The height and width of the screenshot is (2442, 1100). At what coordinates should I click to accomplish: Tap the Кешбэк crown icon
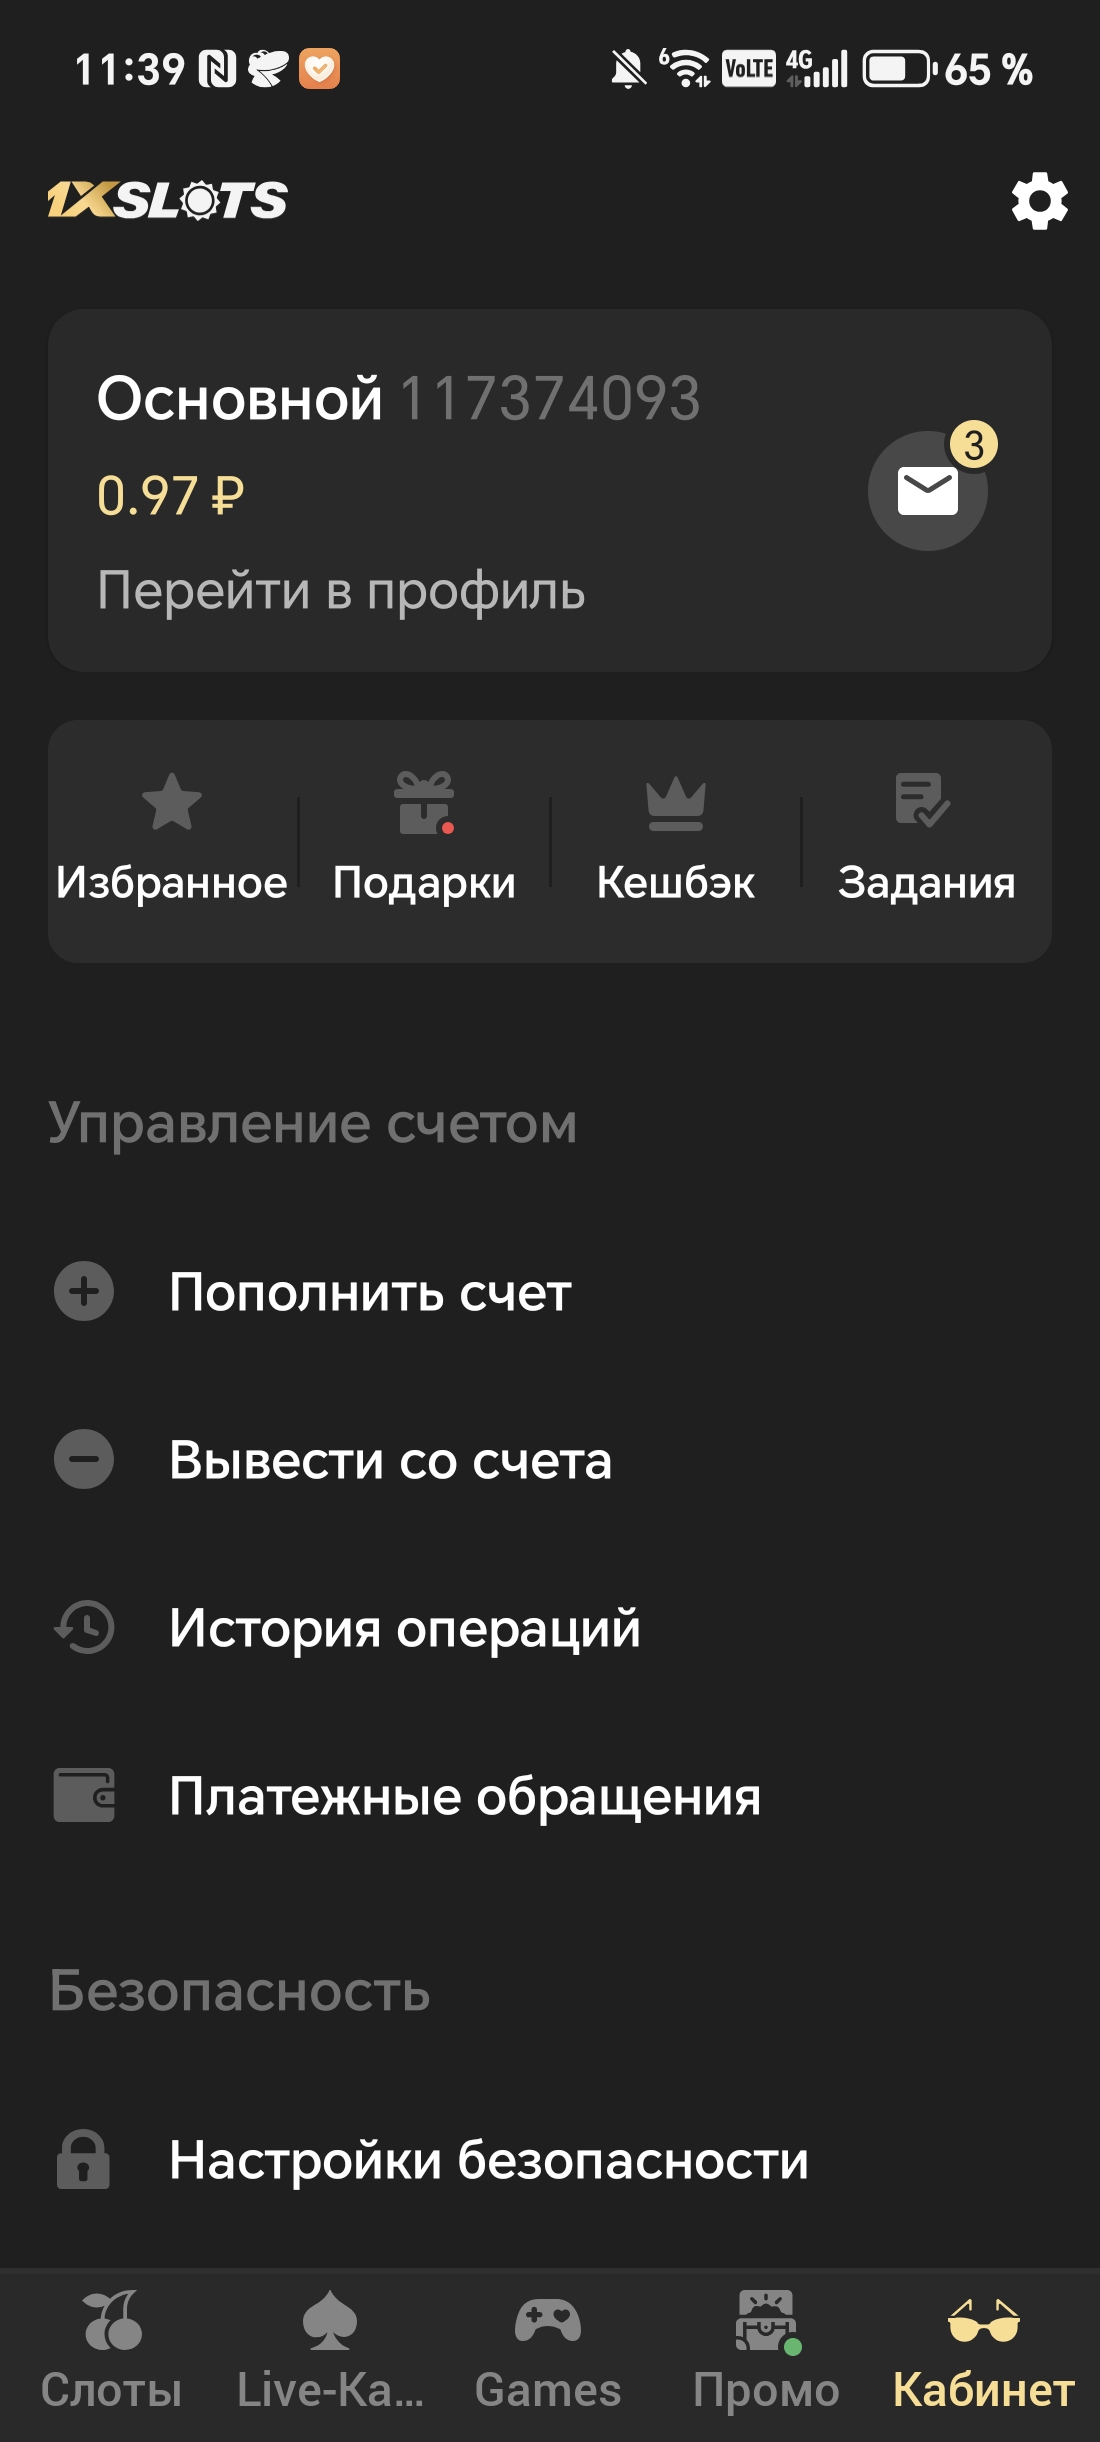coord(676,802)
